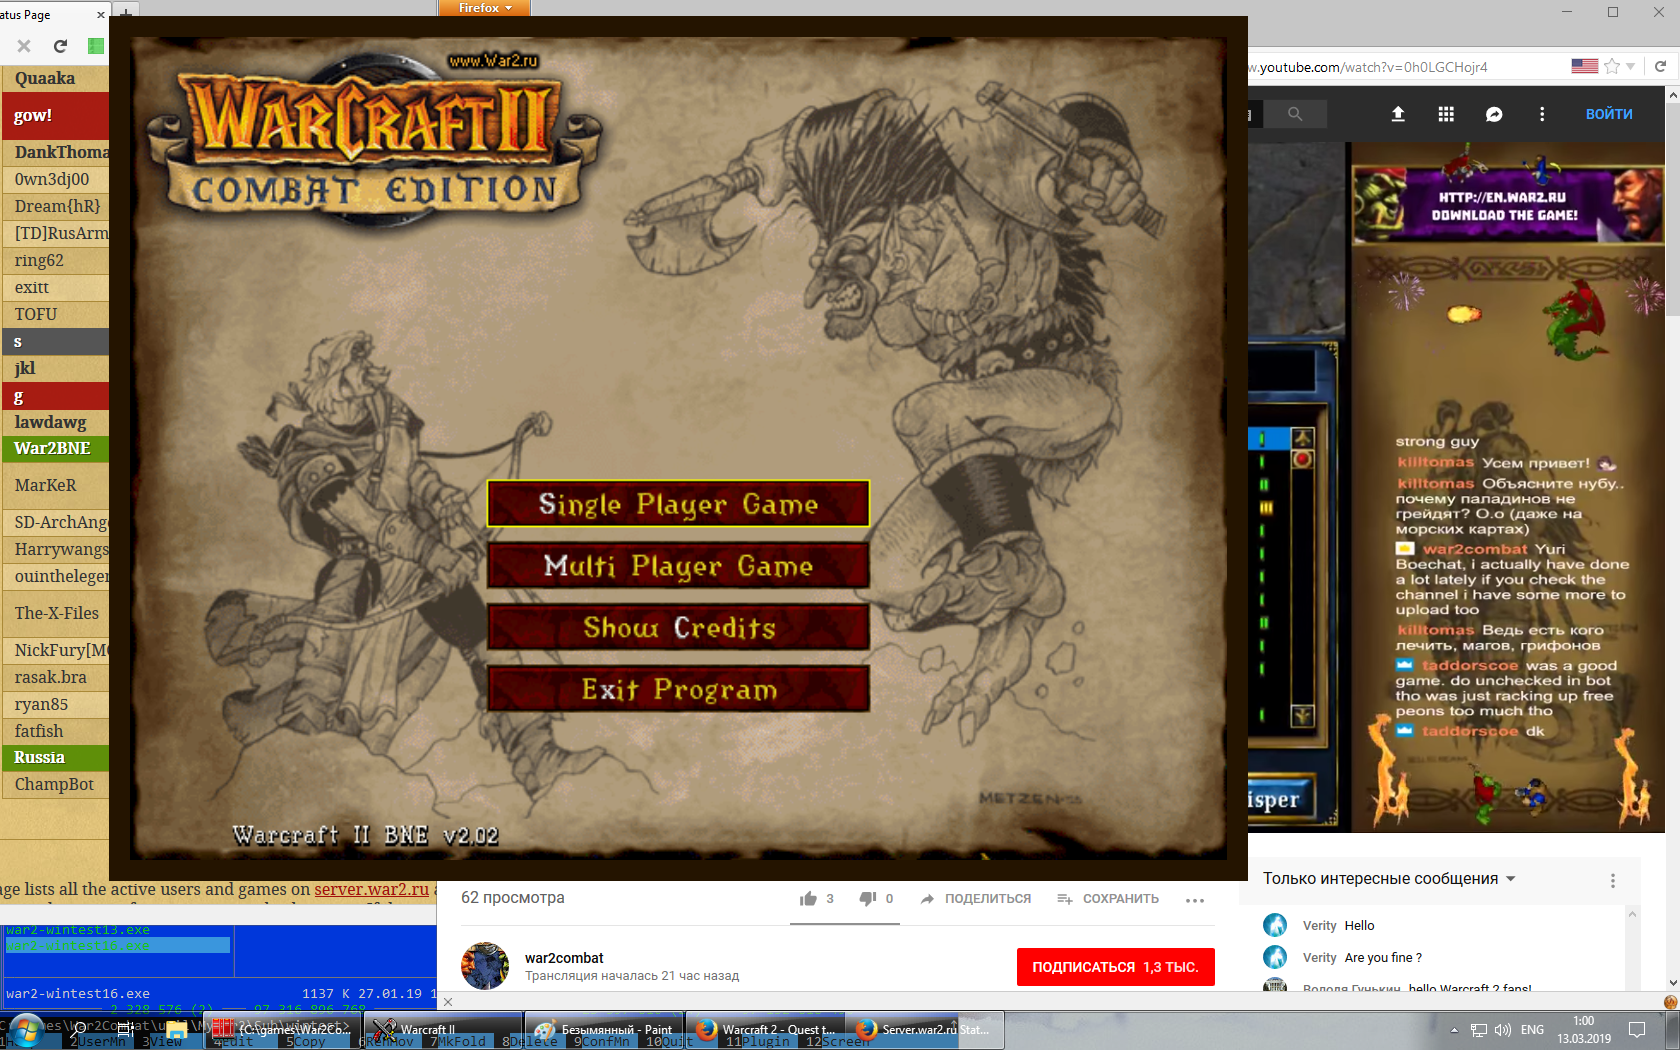Viewport: 1680px width, 1050px height.
Task: Click ПОДЕЛИТЬСЯ share button
Action: click(975, 899)
